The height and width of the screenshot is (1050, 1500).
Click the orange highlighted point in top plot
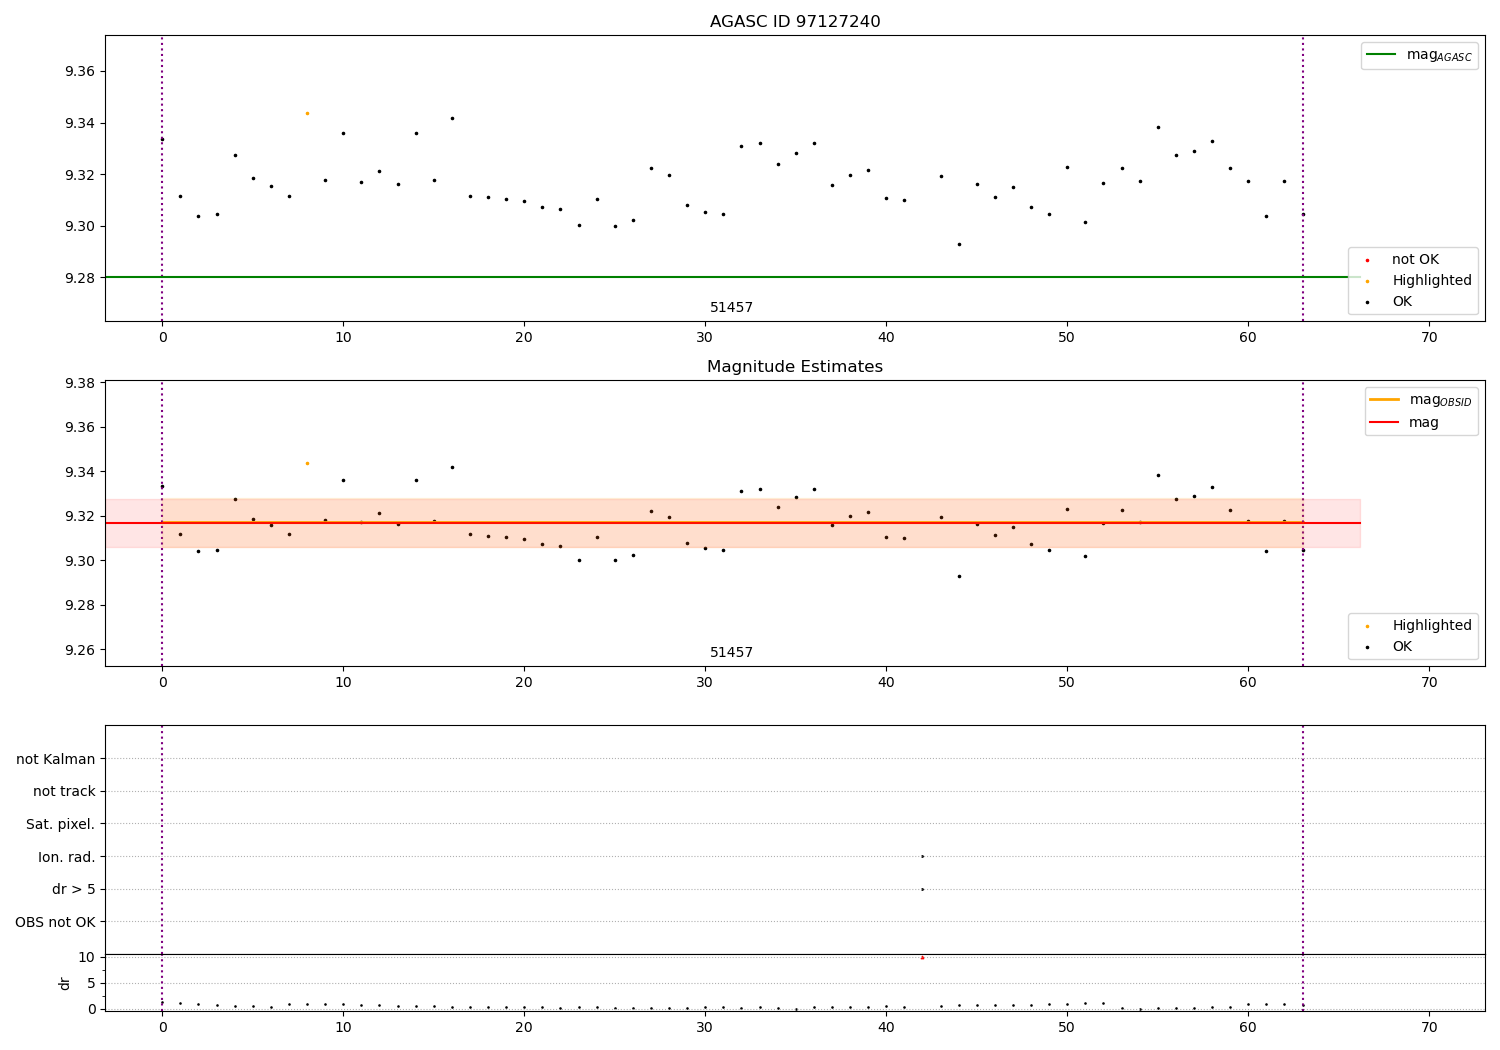point(307,113)
